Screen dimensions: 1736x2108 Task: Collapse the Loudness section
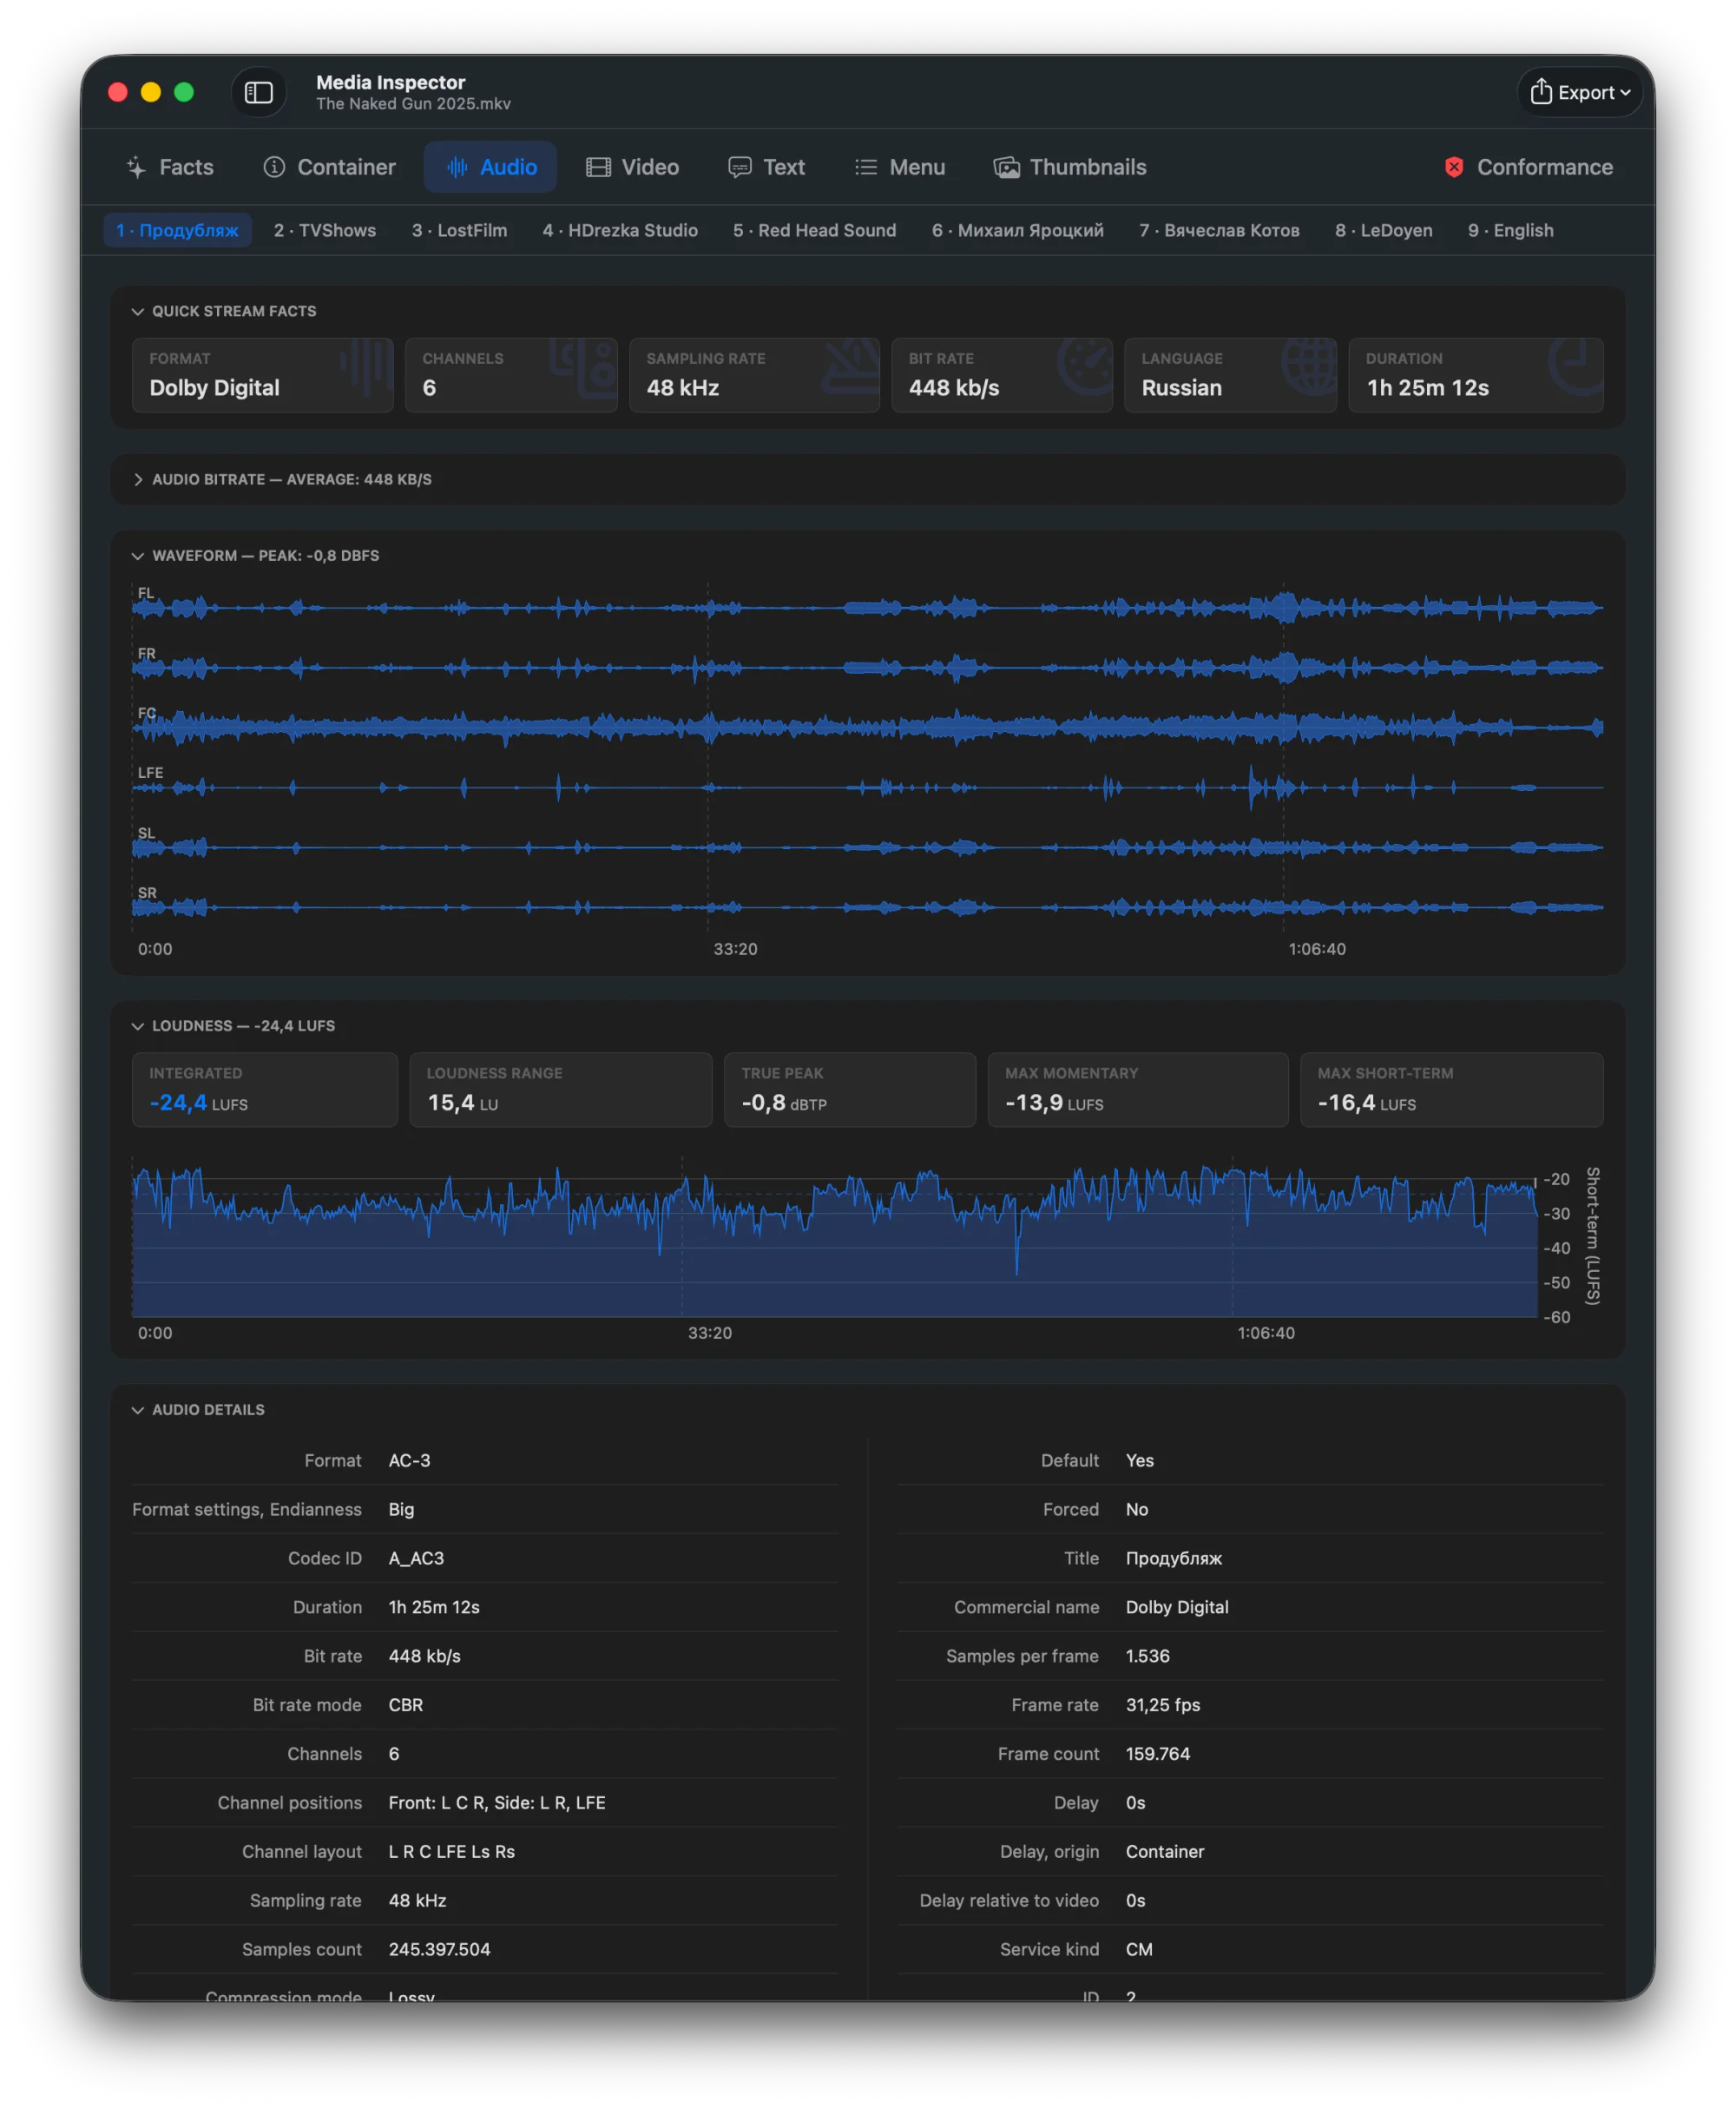pos(138,1025)
